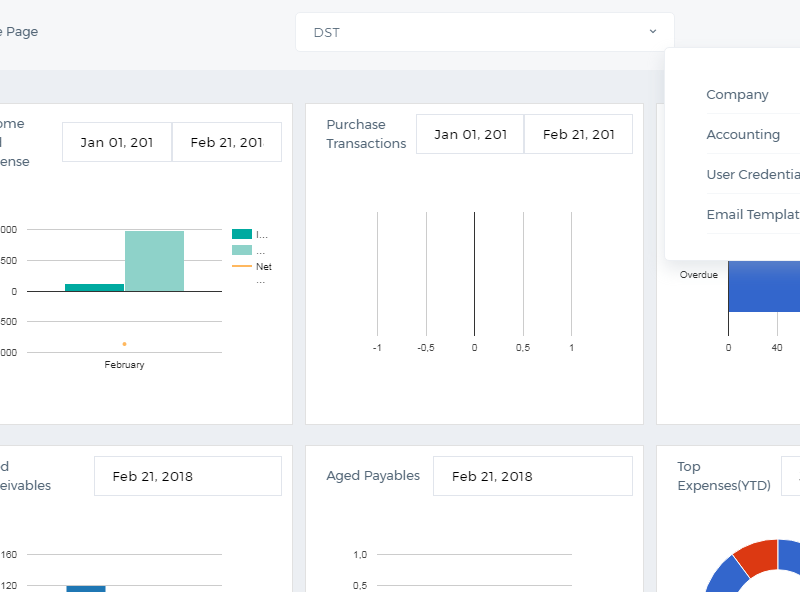This screenshot has height=592, width=800.
Task: Click the Top Expenses(YTD) title
Action: 724,476
